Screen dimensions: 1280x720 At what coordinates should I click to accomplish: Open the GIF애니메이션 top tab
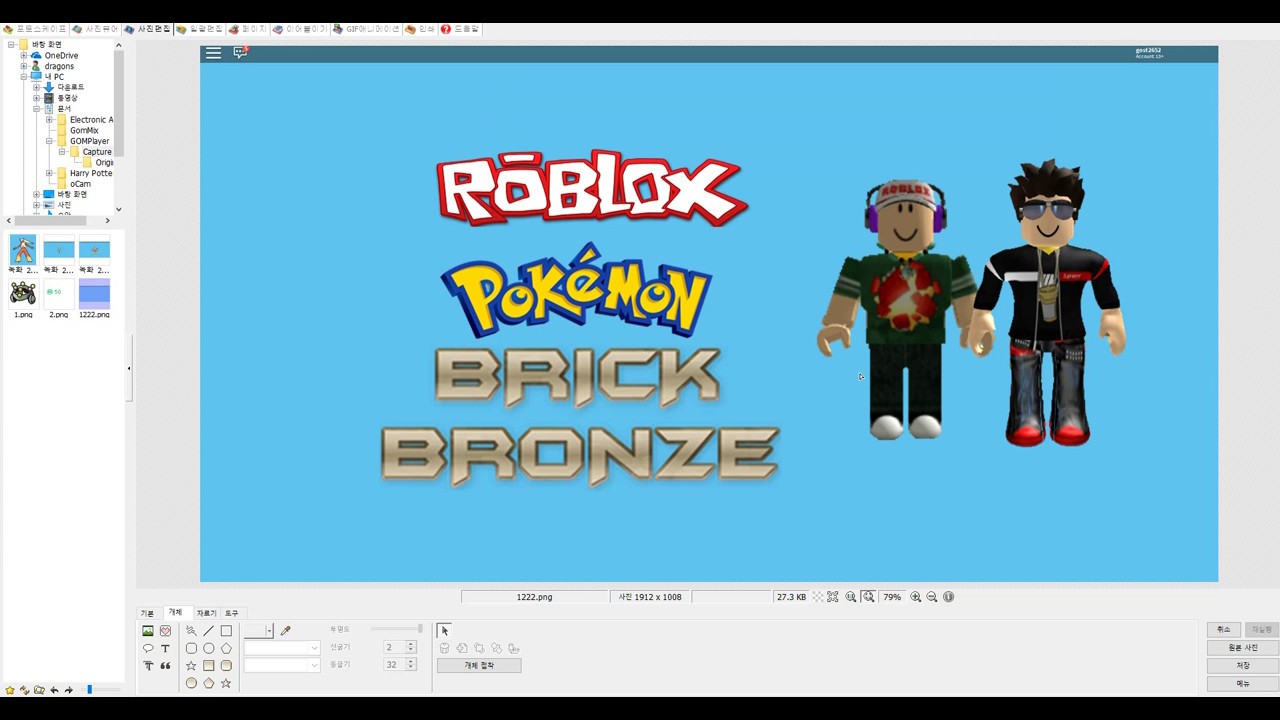tap(367, 29)
